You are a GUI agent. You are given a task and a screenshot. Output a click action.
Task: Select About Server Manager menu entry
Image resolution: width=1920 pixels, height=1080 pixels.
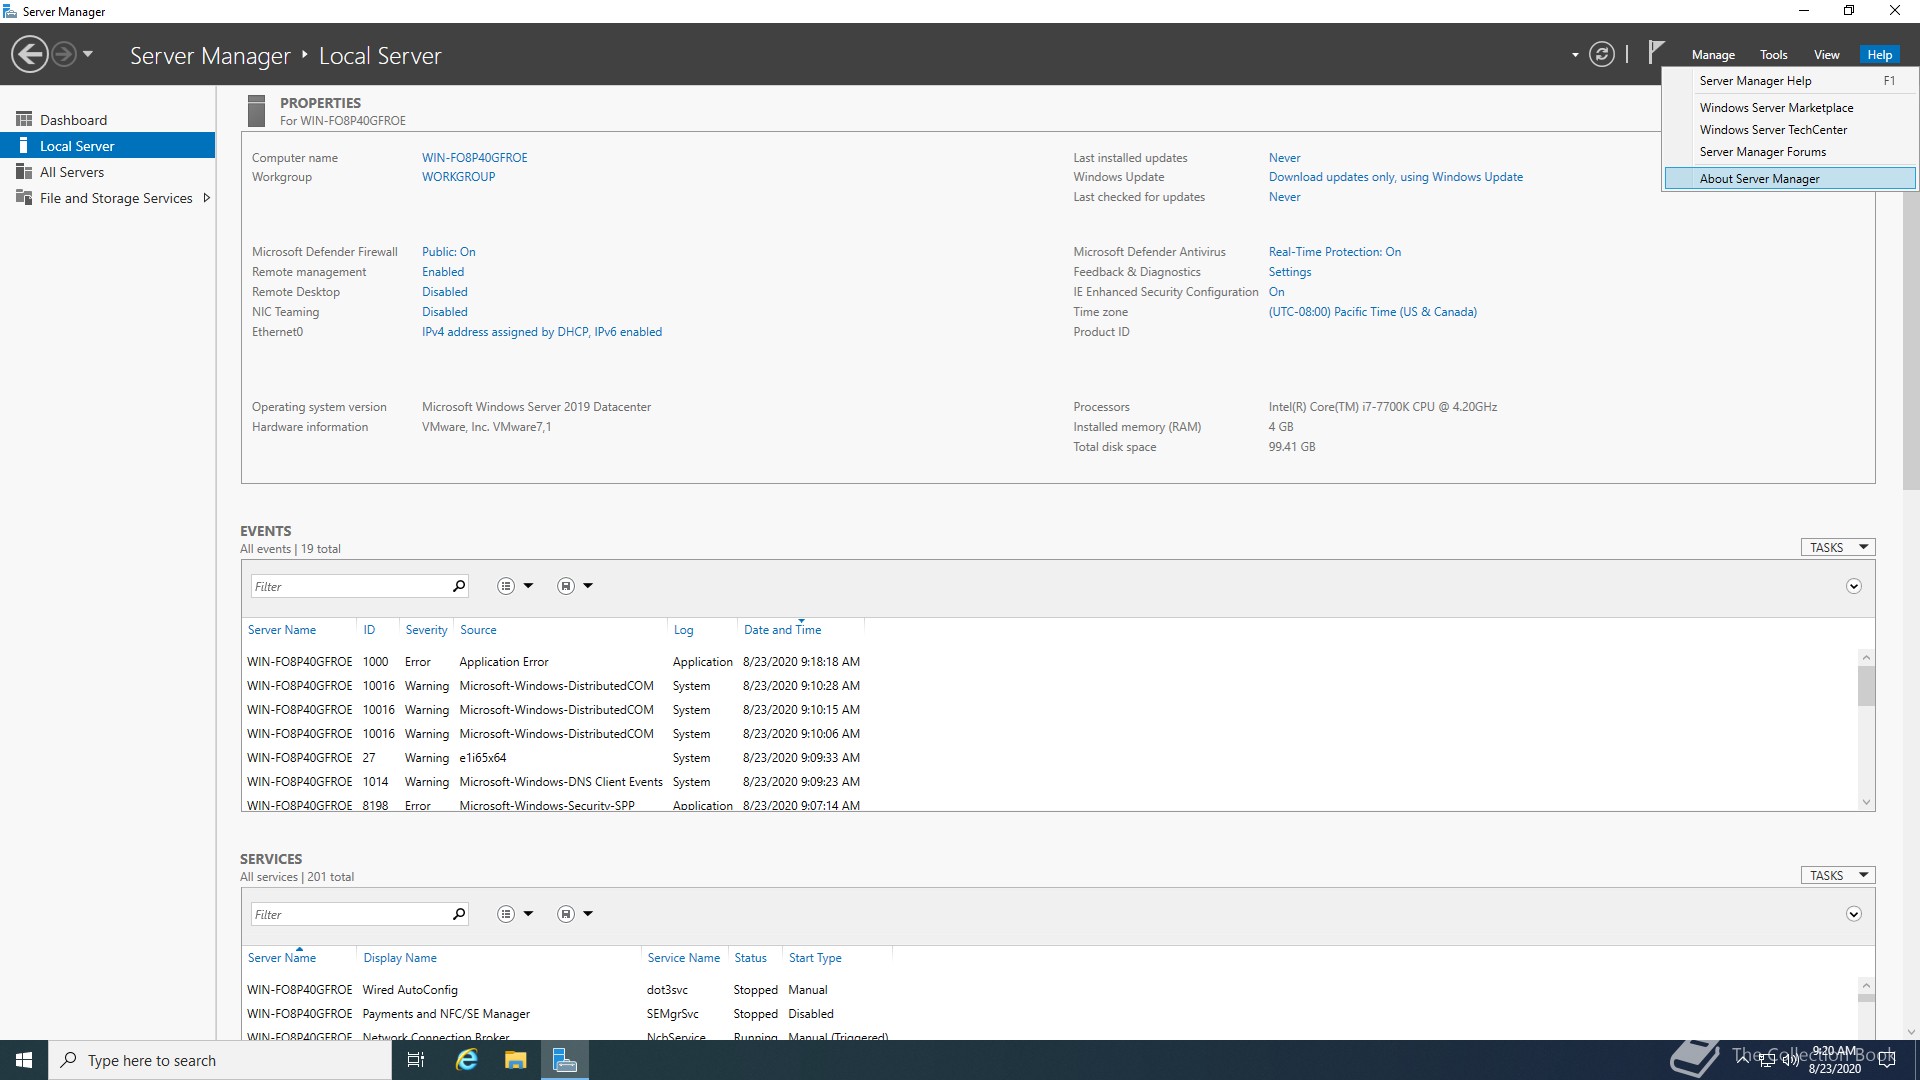click(x=1790, y=179)
